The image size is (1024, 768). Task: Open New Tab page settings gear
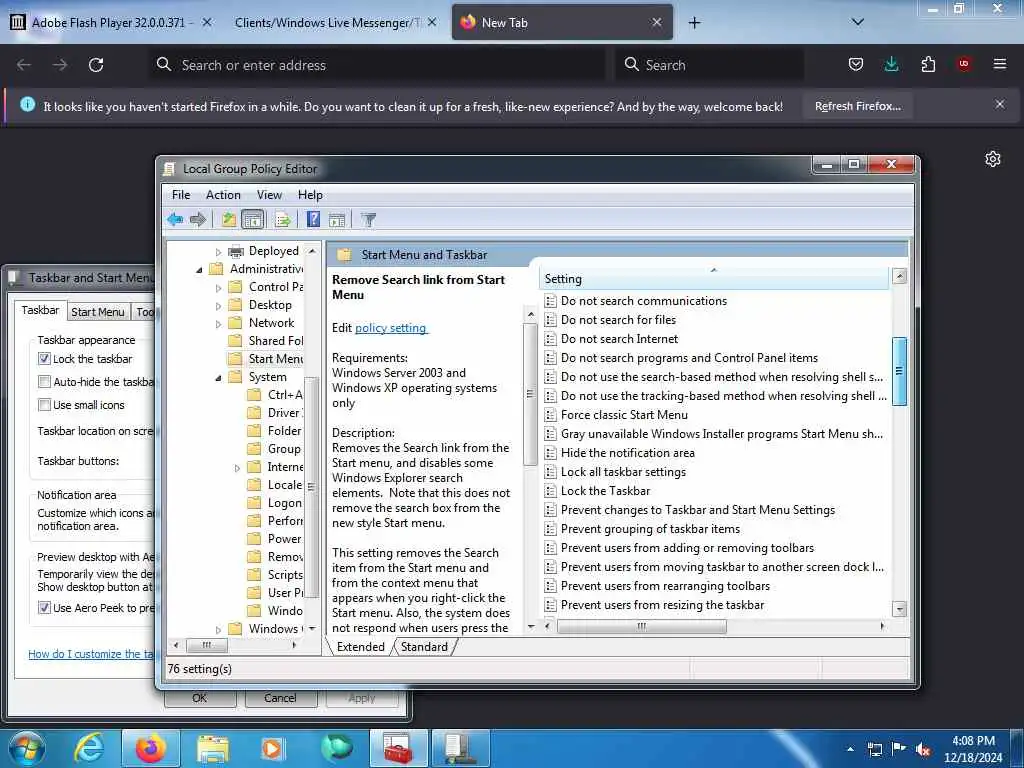tap(993, 159)
